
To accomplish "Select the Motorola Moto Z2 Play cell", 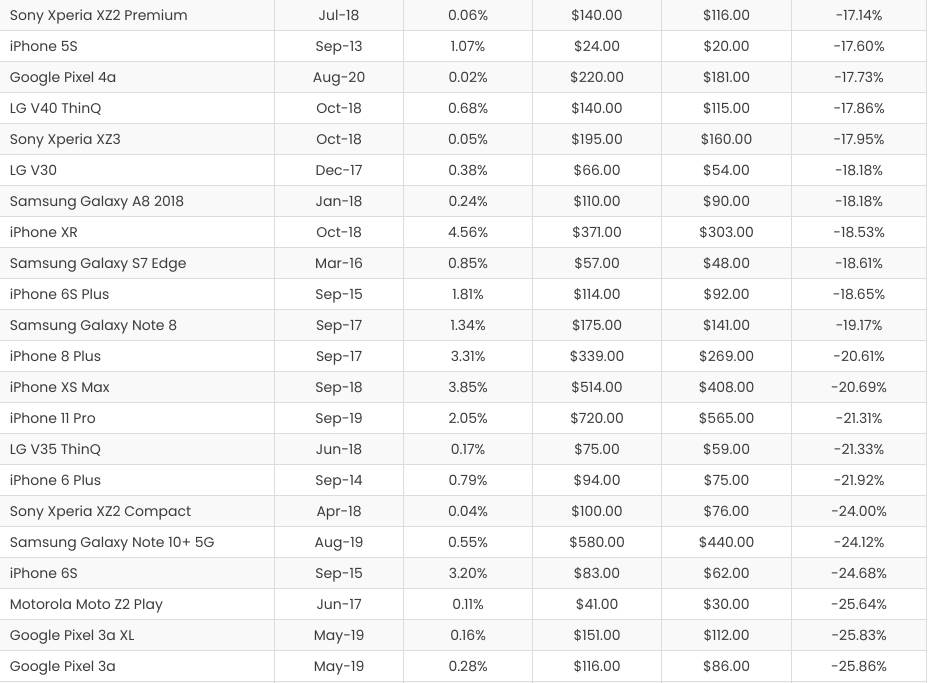I will (86, 604).
